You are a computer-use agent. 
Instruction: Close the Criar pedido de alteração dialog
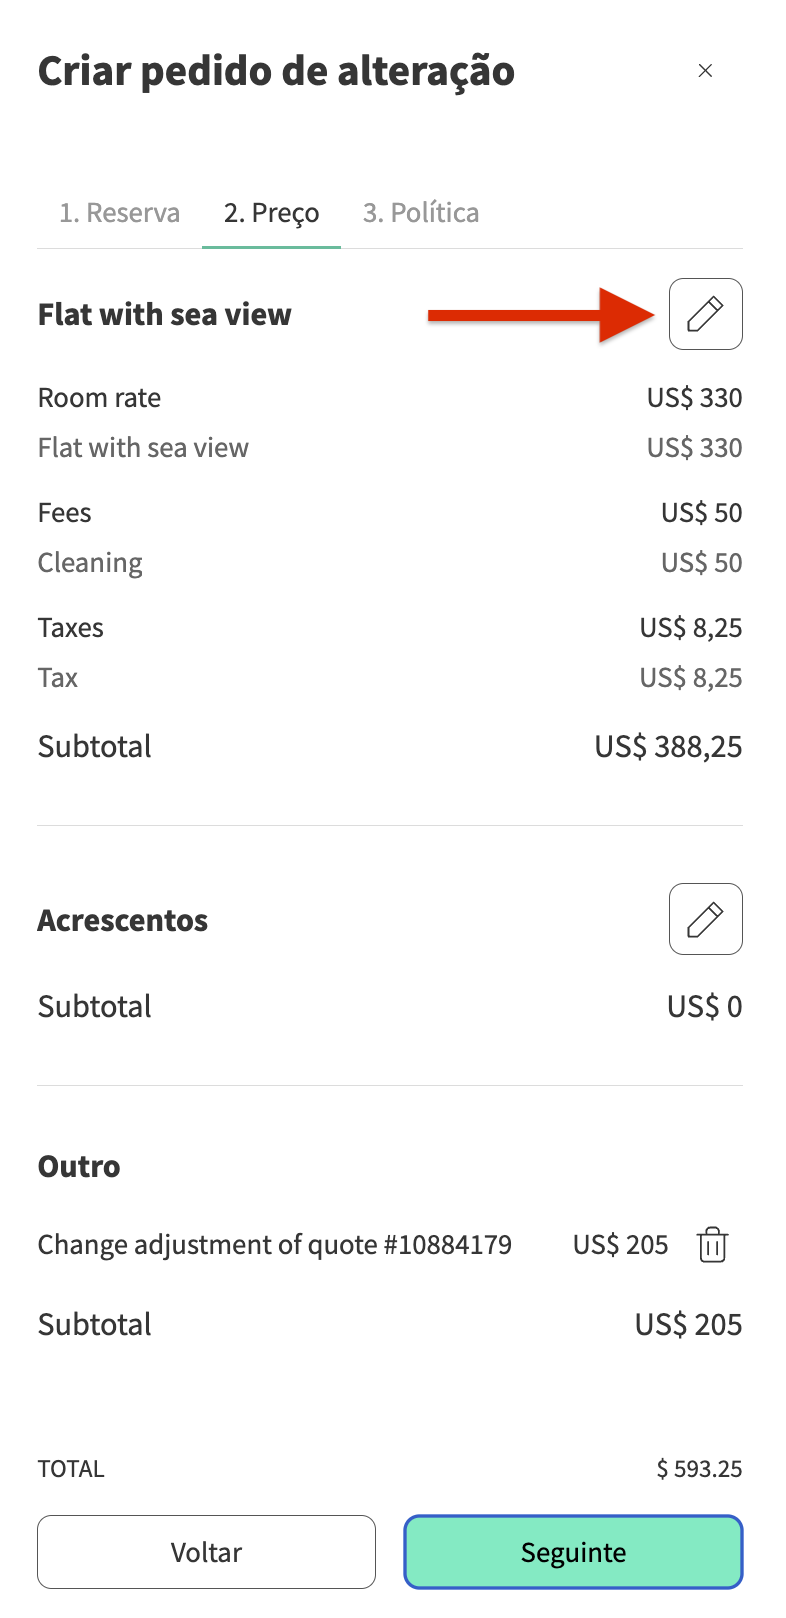click(x=705, y=71)
